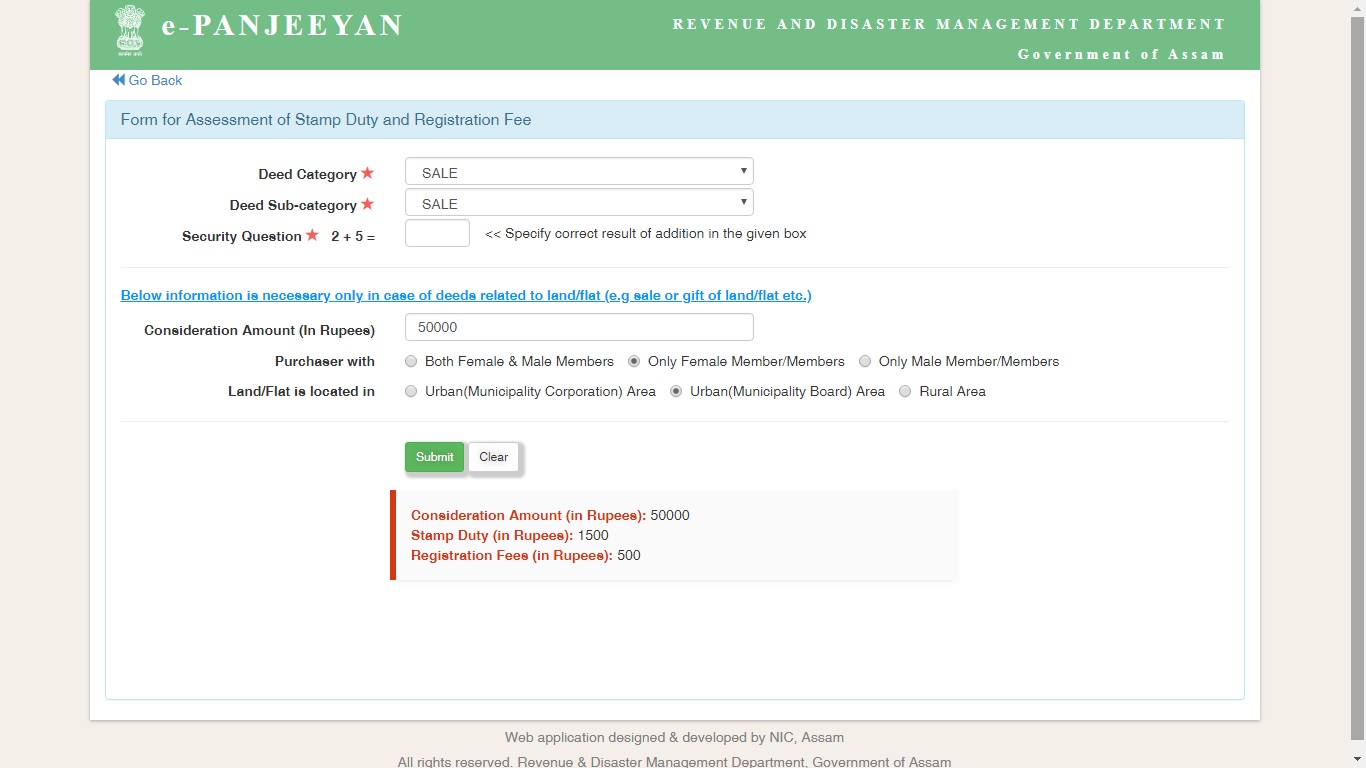Click the Go Back rewind arrows icon
Image resolution: width=1366 pixels, height=768 pixels.
click(x=117, y=80)
